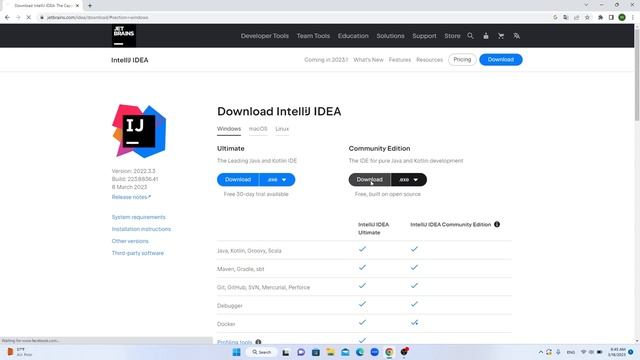Close the Download IntelliJ IDEA browser tab
640x360 pixels.
click(x=77, y=6)
